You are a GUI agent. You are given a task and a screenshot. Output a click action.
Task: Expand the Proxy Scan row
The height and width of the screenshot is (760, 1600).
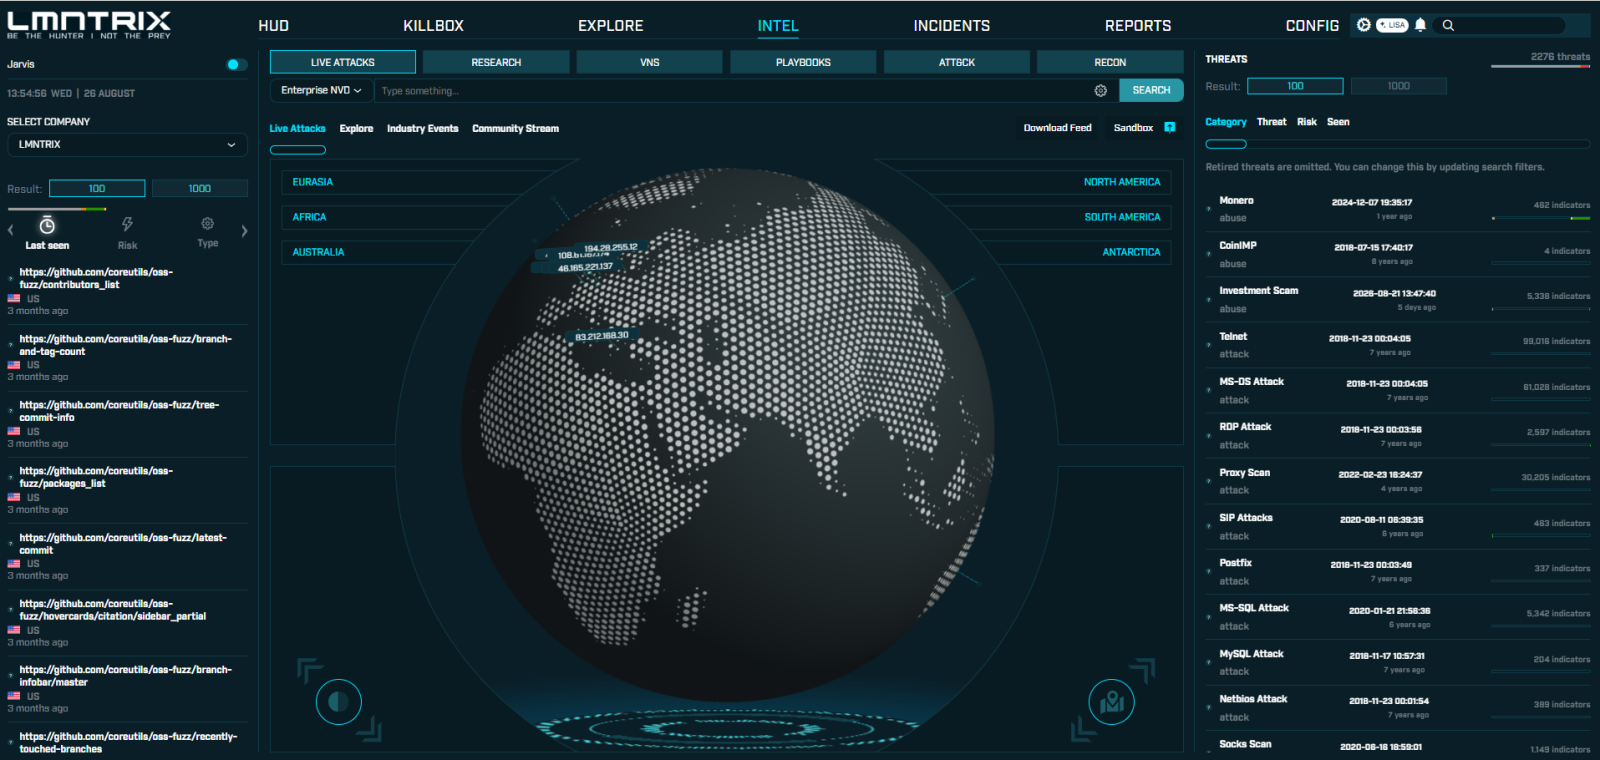pyautogui.click(x=1398, y=481)
